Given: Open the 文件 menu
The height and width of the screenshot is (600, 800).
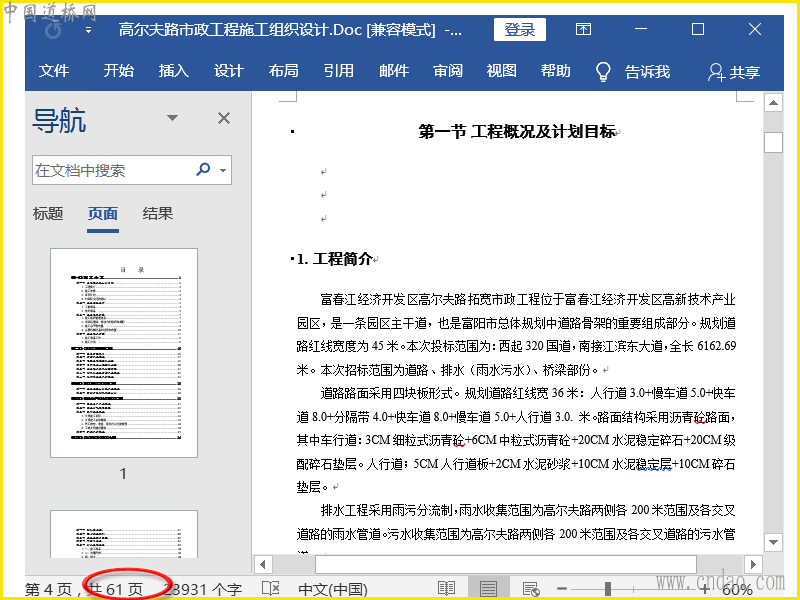Looking at the screenshot, I should 54,70.
